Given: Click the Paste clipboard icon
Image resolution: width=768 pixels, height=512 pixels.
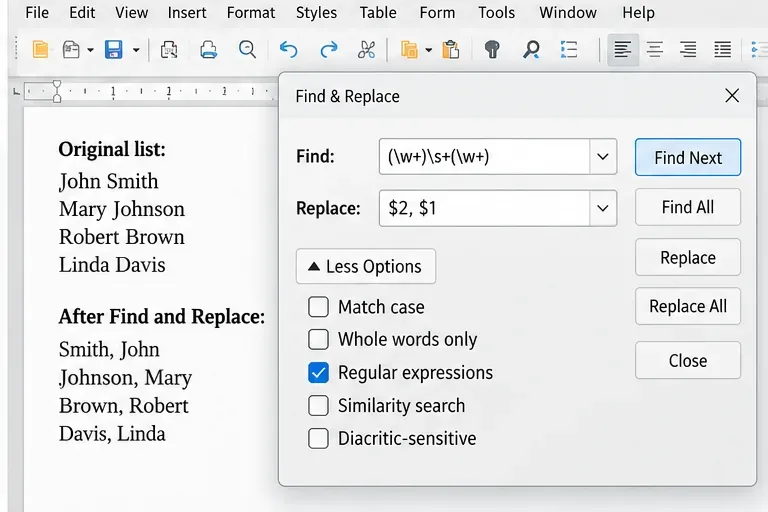Looking at the screenshot, I should coord(451,50).
